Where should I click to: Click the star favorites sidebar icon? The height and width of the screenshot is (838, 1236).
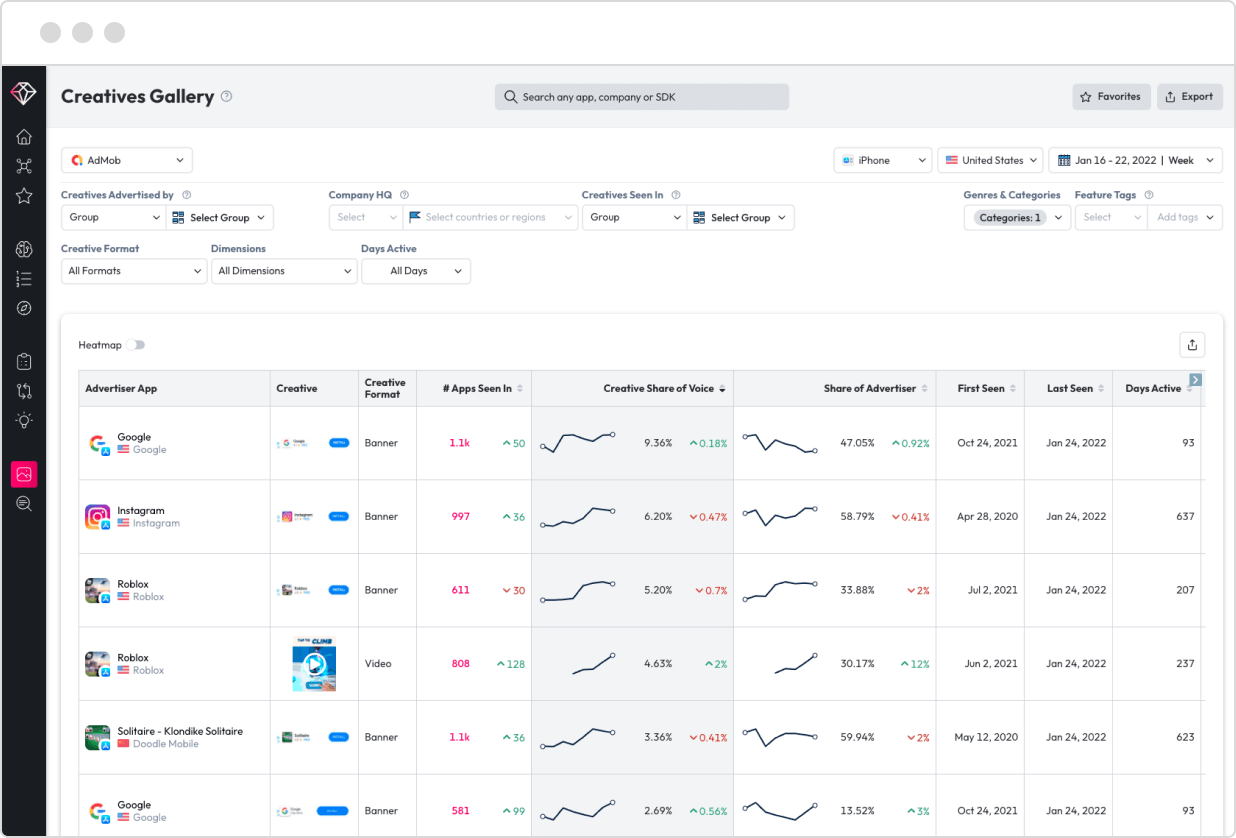[x=24, y=196]
